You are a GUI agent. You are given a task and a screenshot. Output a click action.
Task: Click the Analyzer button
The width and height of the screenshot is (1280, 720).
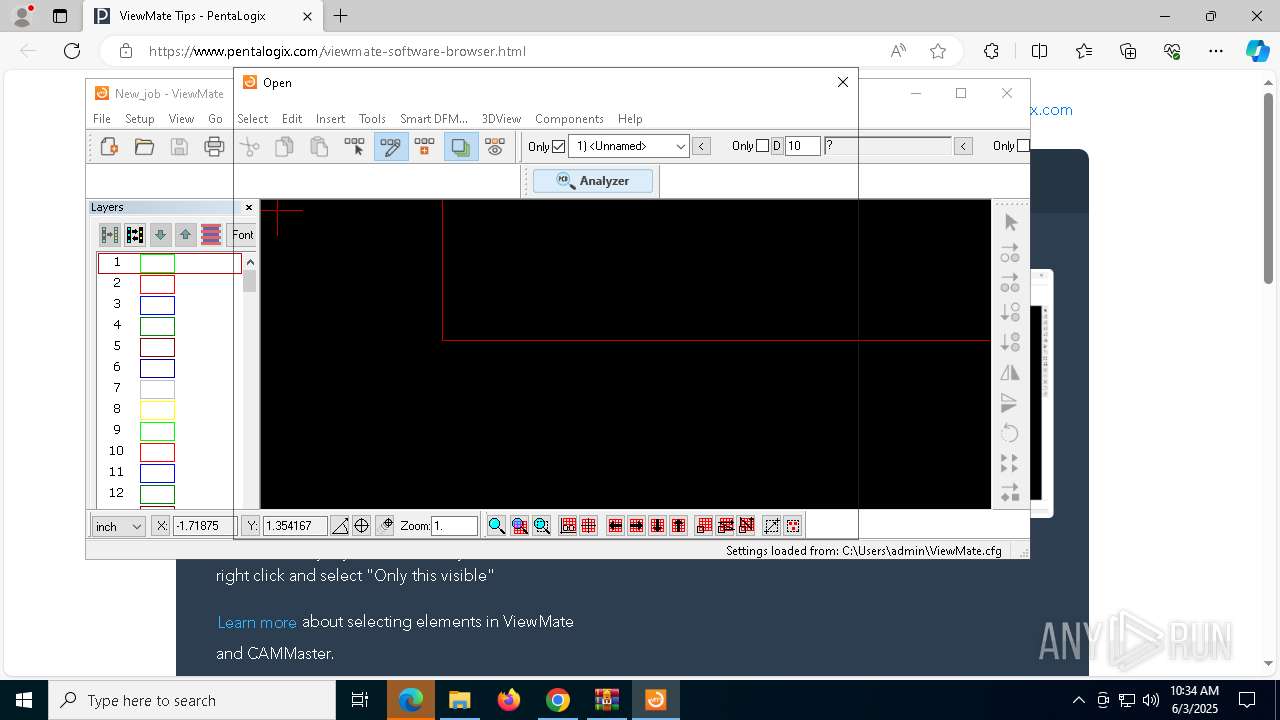pyautogui.click(x=593, y=181)
